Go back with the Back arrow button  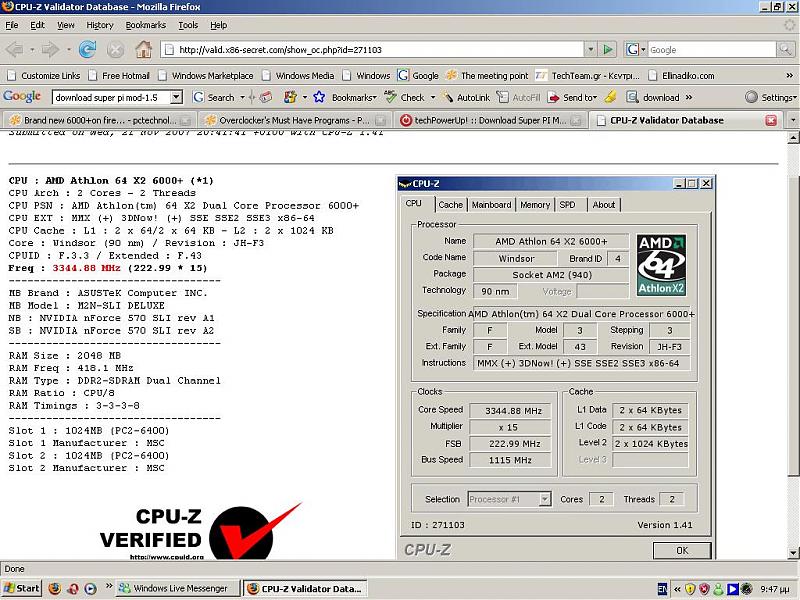pos(14,49)
